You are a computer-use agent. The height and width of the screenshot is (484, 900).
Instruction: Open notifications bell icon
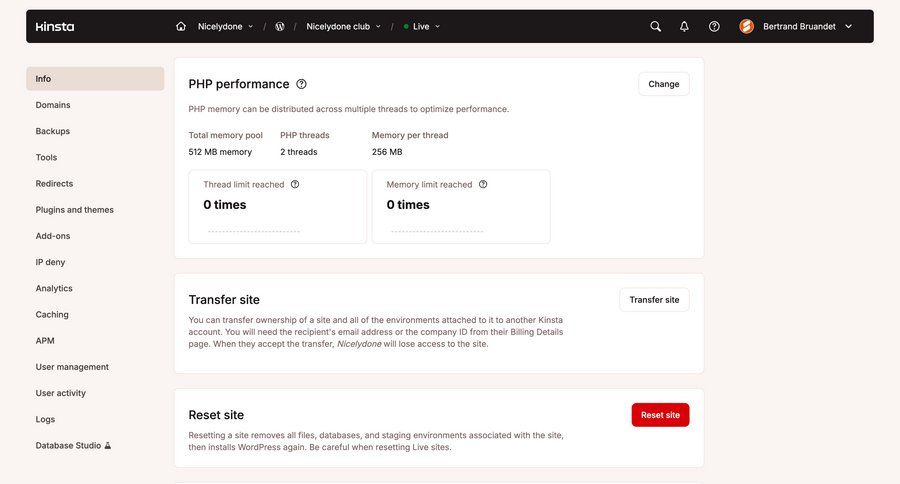point(684,27)
